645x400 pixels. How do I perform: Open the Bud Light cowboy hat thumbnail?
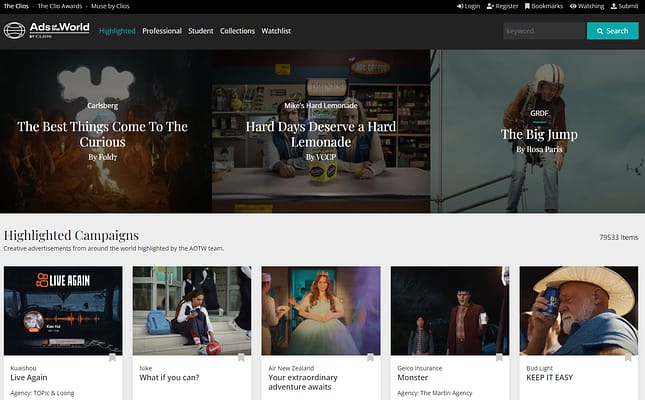[579, 311]
